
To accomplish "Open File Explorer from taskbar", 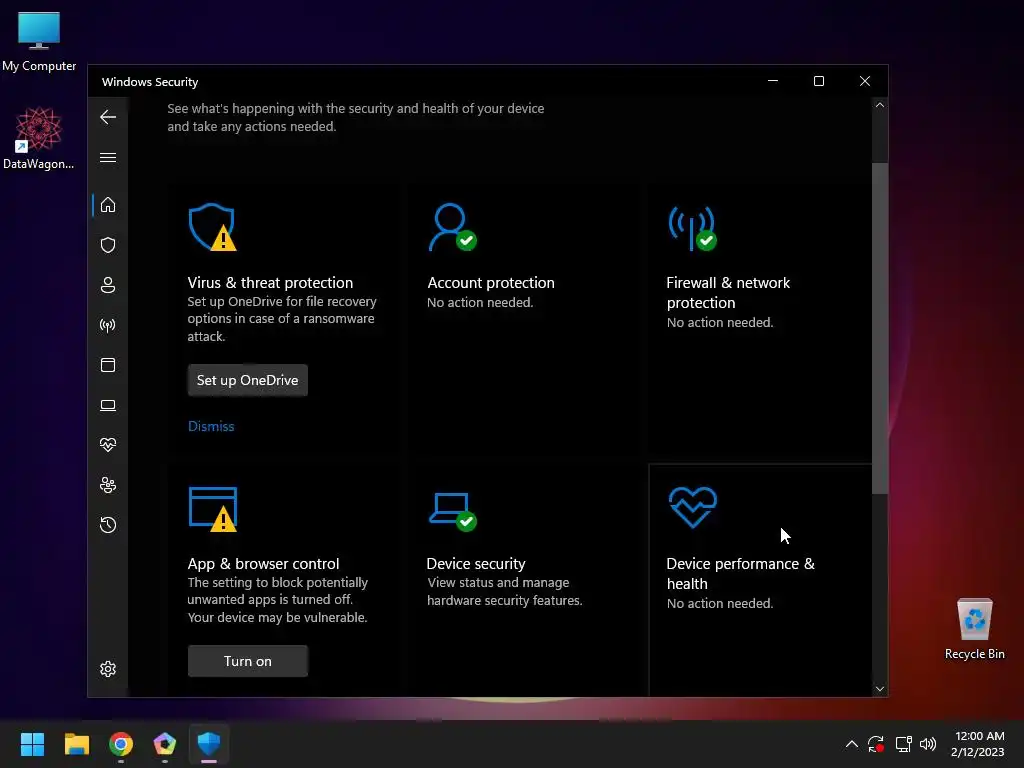I will pos(76,744).
